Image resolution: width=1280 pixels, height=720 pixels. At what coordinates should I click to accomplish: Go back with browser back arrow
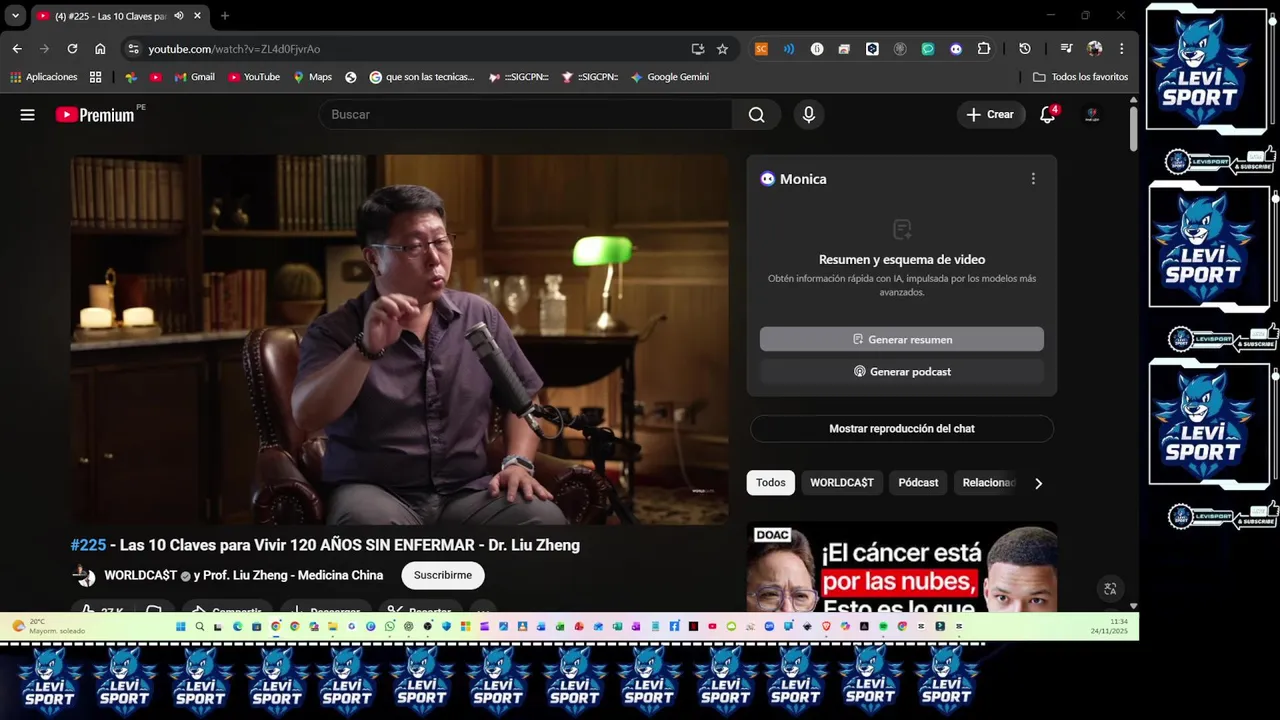click(17, 49)
